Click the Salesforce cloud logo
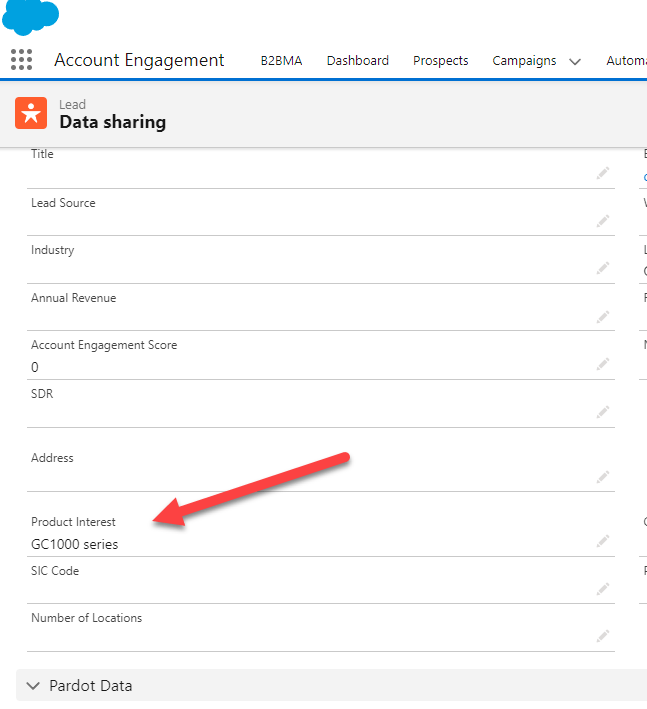 [30, 17]
